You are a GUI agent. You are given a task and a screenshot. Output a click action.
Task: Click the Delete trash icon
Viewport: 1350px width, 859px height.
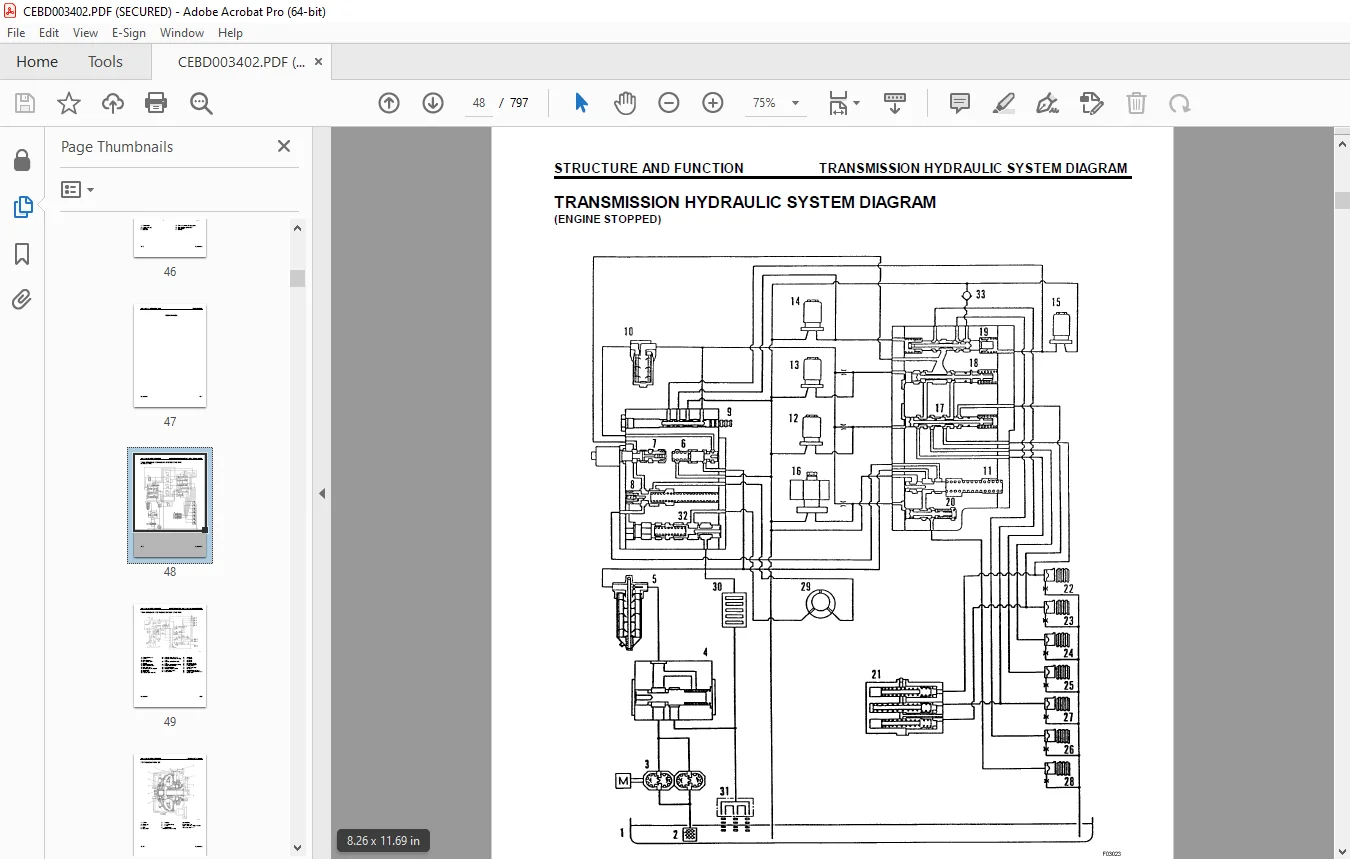1136,103
